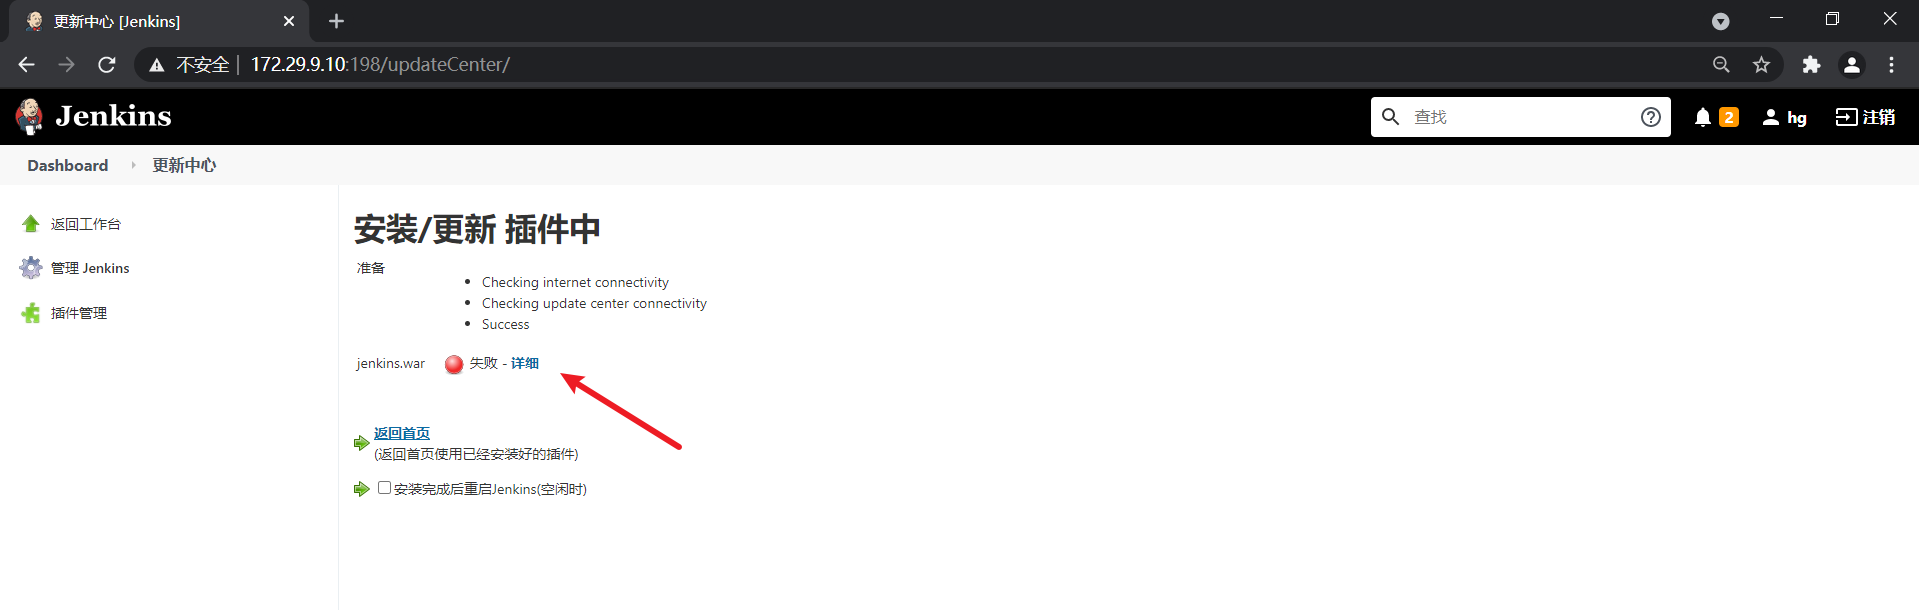Enable 安装完成后重启Jenkins checkbox
The height and width of the screenshot is (610, 1919).
384,488
